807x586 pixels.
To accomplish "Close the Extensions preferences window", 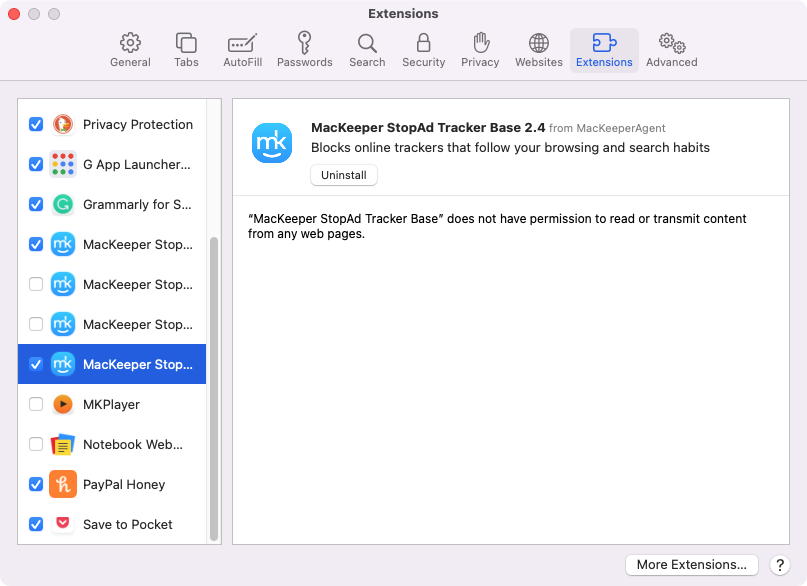I will pyautogui.click(x=14, y=14).
